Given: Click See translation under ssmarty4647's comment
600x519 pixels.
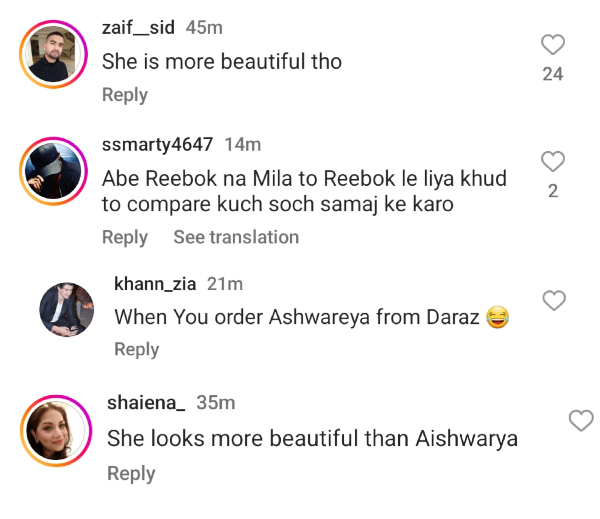Looking at the screenshot, I should pyautogui.click(x=236, y=237).
